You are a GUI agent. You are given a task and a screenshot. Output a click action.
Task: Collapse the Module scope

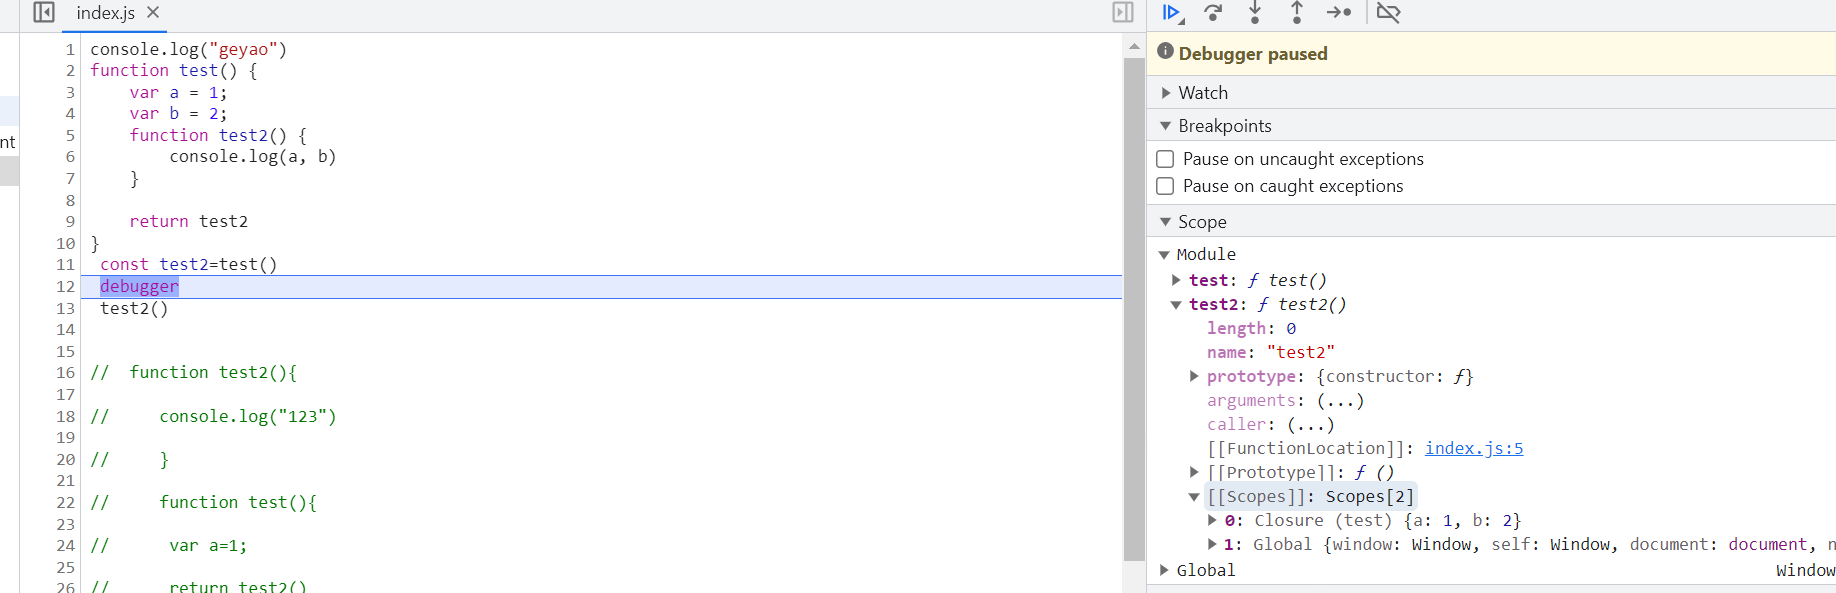coord(1164,255)
